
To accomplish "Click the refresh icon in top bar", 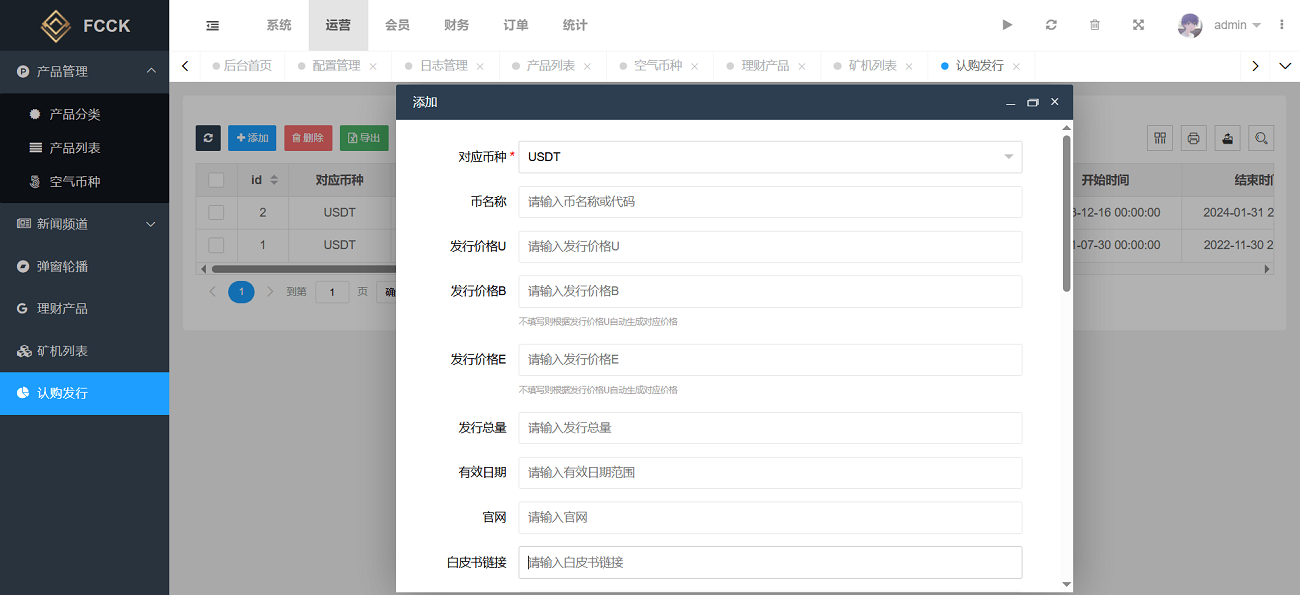I will [x=1051, y=25].
